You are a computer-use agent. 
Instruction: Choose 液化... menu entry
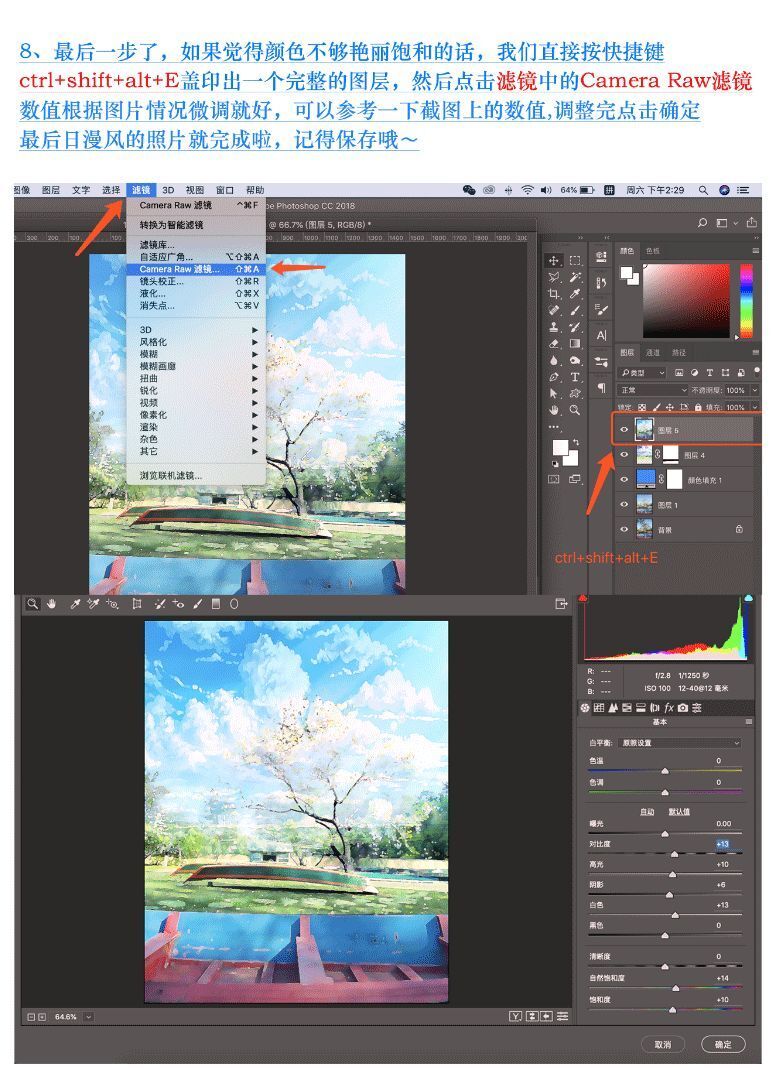(196, 294)
